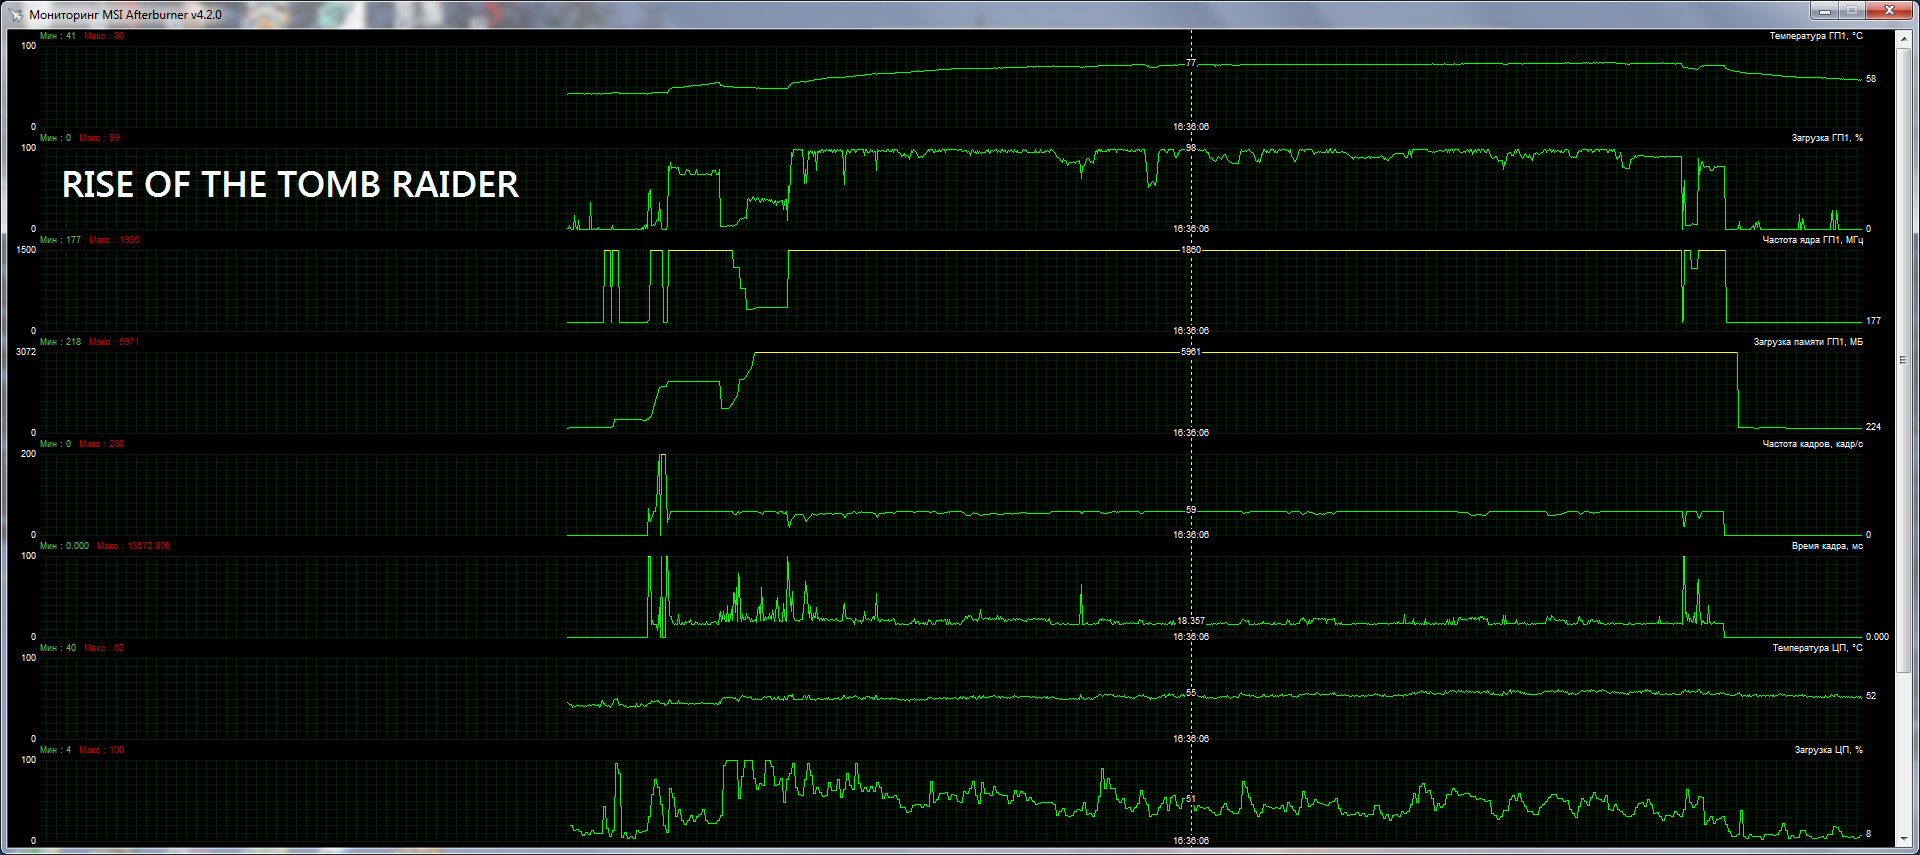
Task: Click 'Мин : 4' in CPU usage graph
Action: tap(56, 750)
